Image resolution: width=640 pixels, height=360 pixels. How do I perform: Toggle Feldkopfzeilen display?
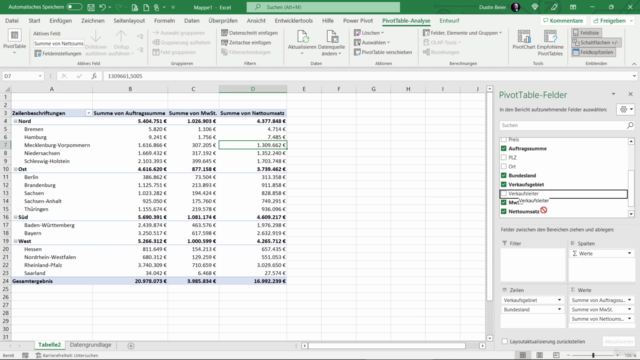click(x=593, y=52)
